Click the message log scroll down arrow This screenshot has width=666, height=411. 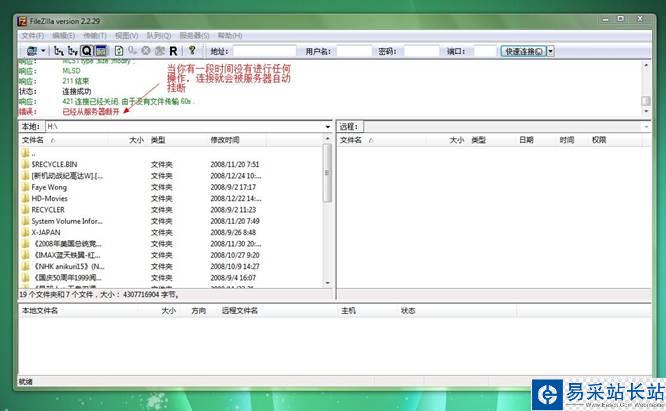tap(646, 111)
